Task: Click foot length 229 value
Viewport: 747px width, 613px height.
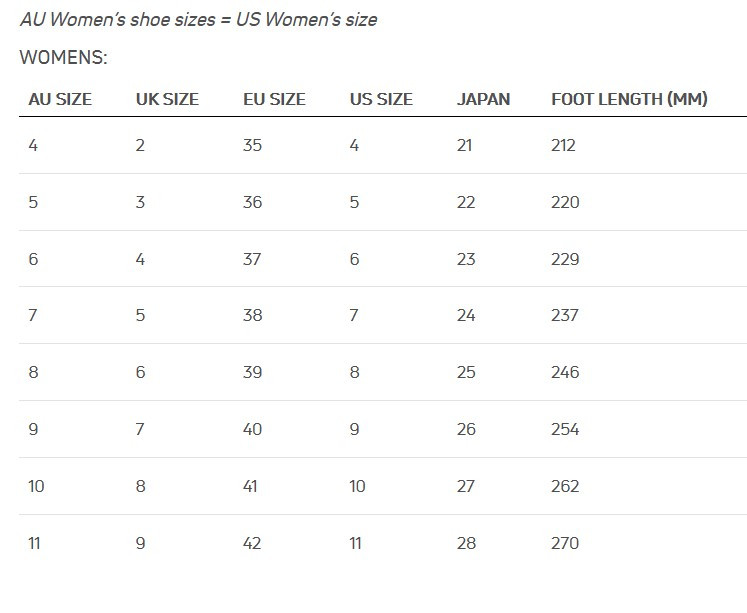Action: [565, 259]
